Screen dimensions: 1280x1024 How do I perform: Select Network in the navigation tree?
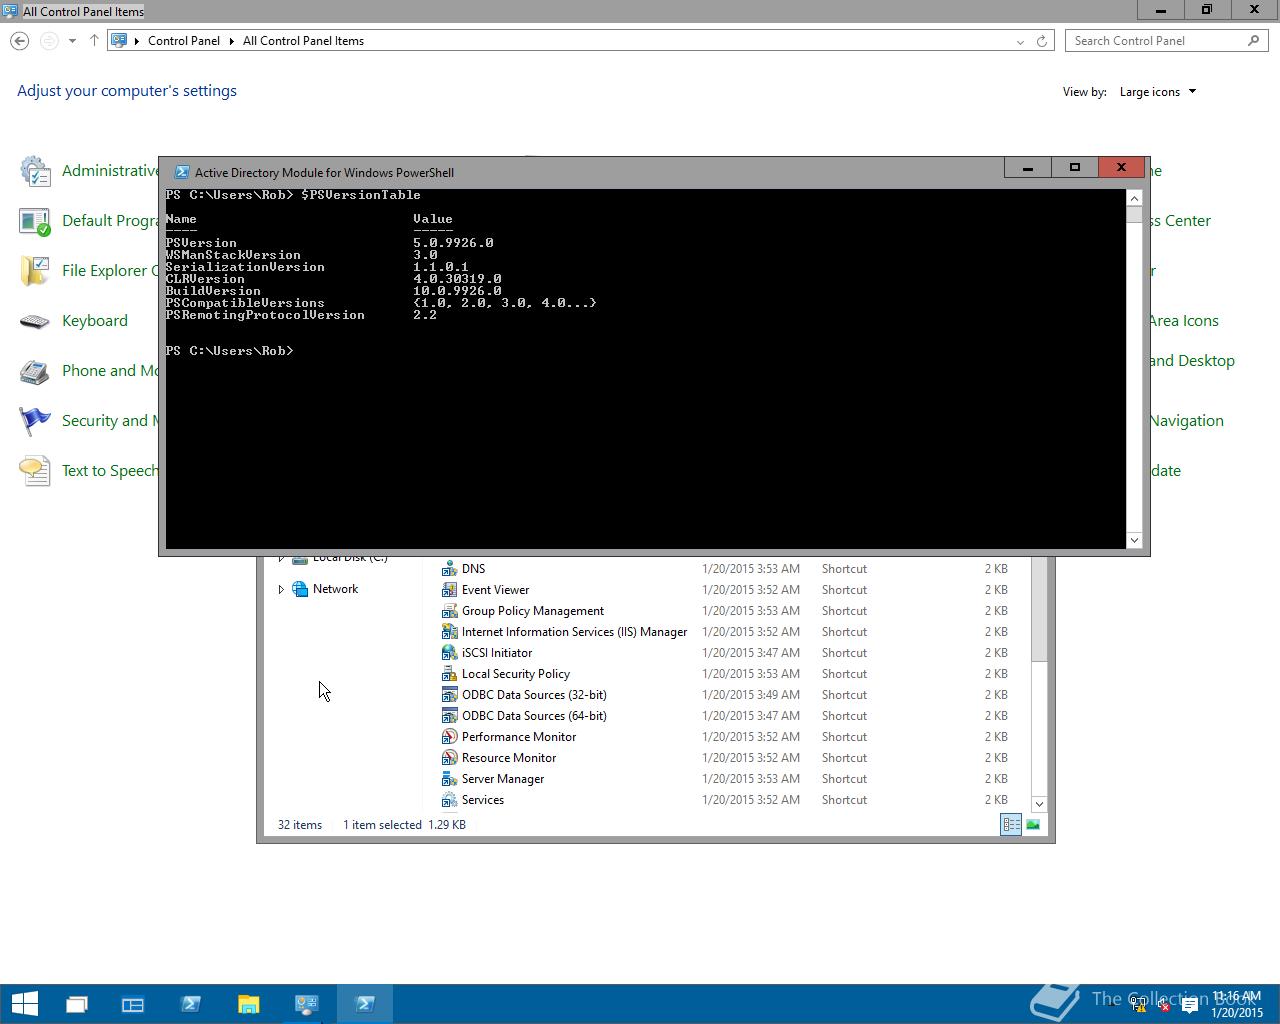click(335, 589)
